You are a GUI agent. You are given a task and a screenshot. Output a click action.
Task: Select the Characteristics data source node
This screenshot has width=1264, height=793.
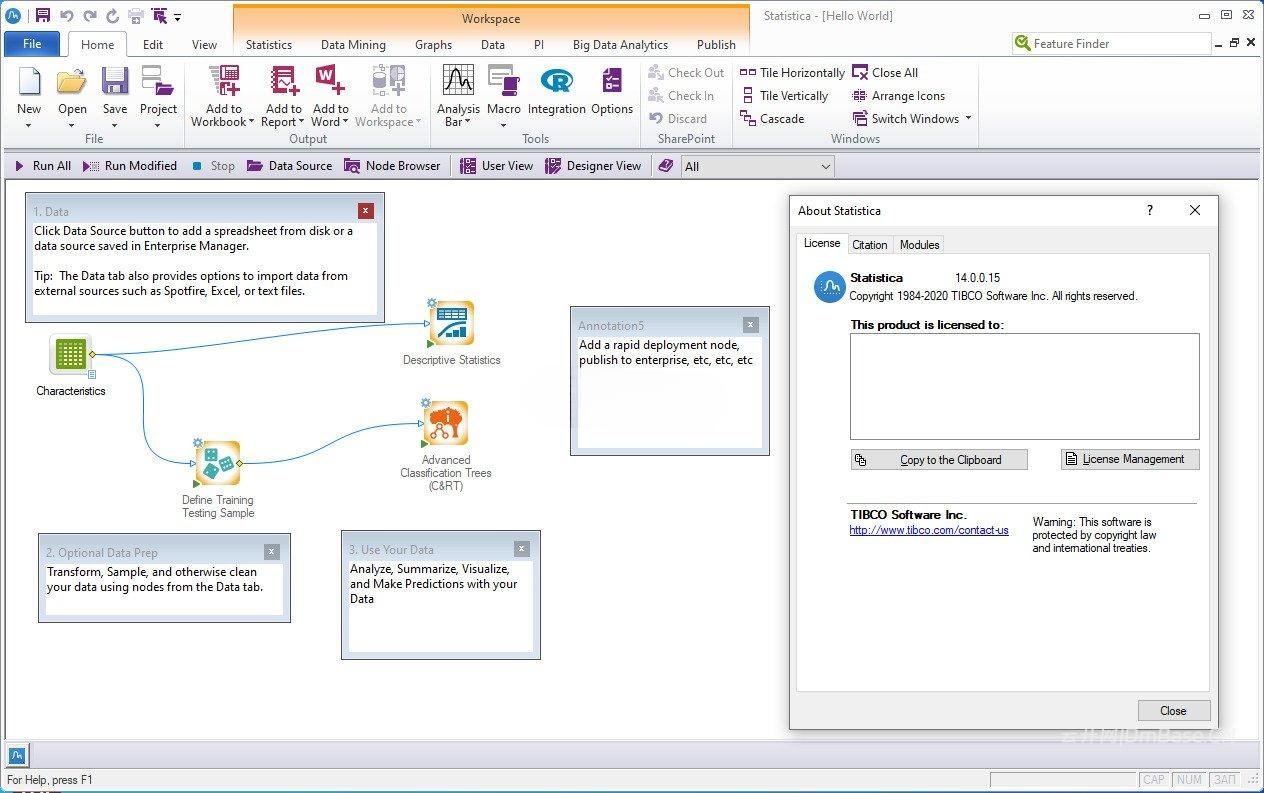pyautogui.click(x=70, y=354)
